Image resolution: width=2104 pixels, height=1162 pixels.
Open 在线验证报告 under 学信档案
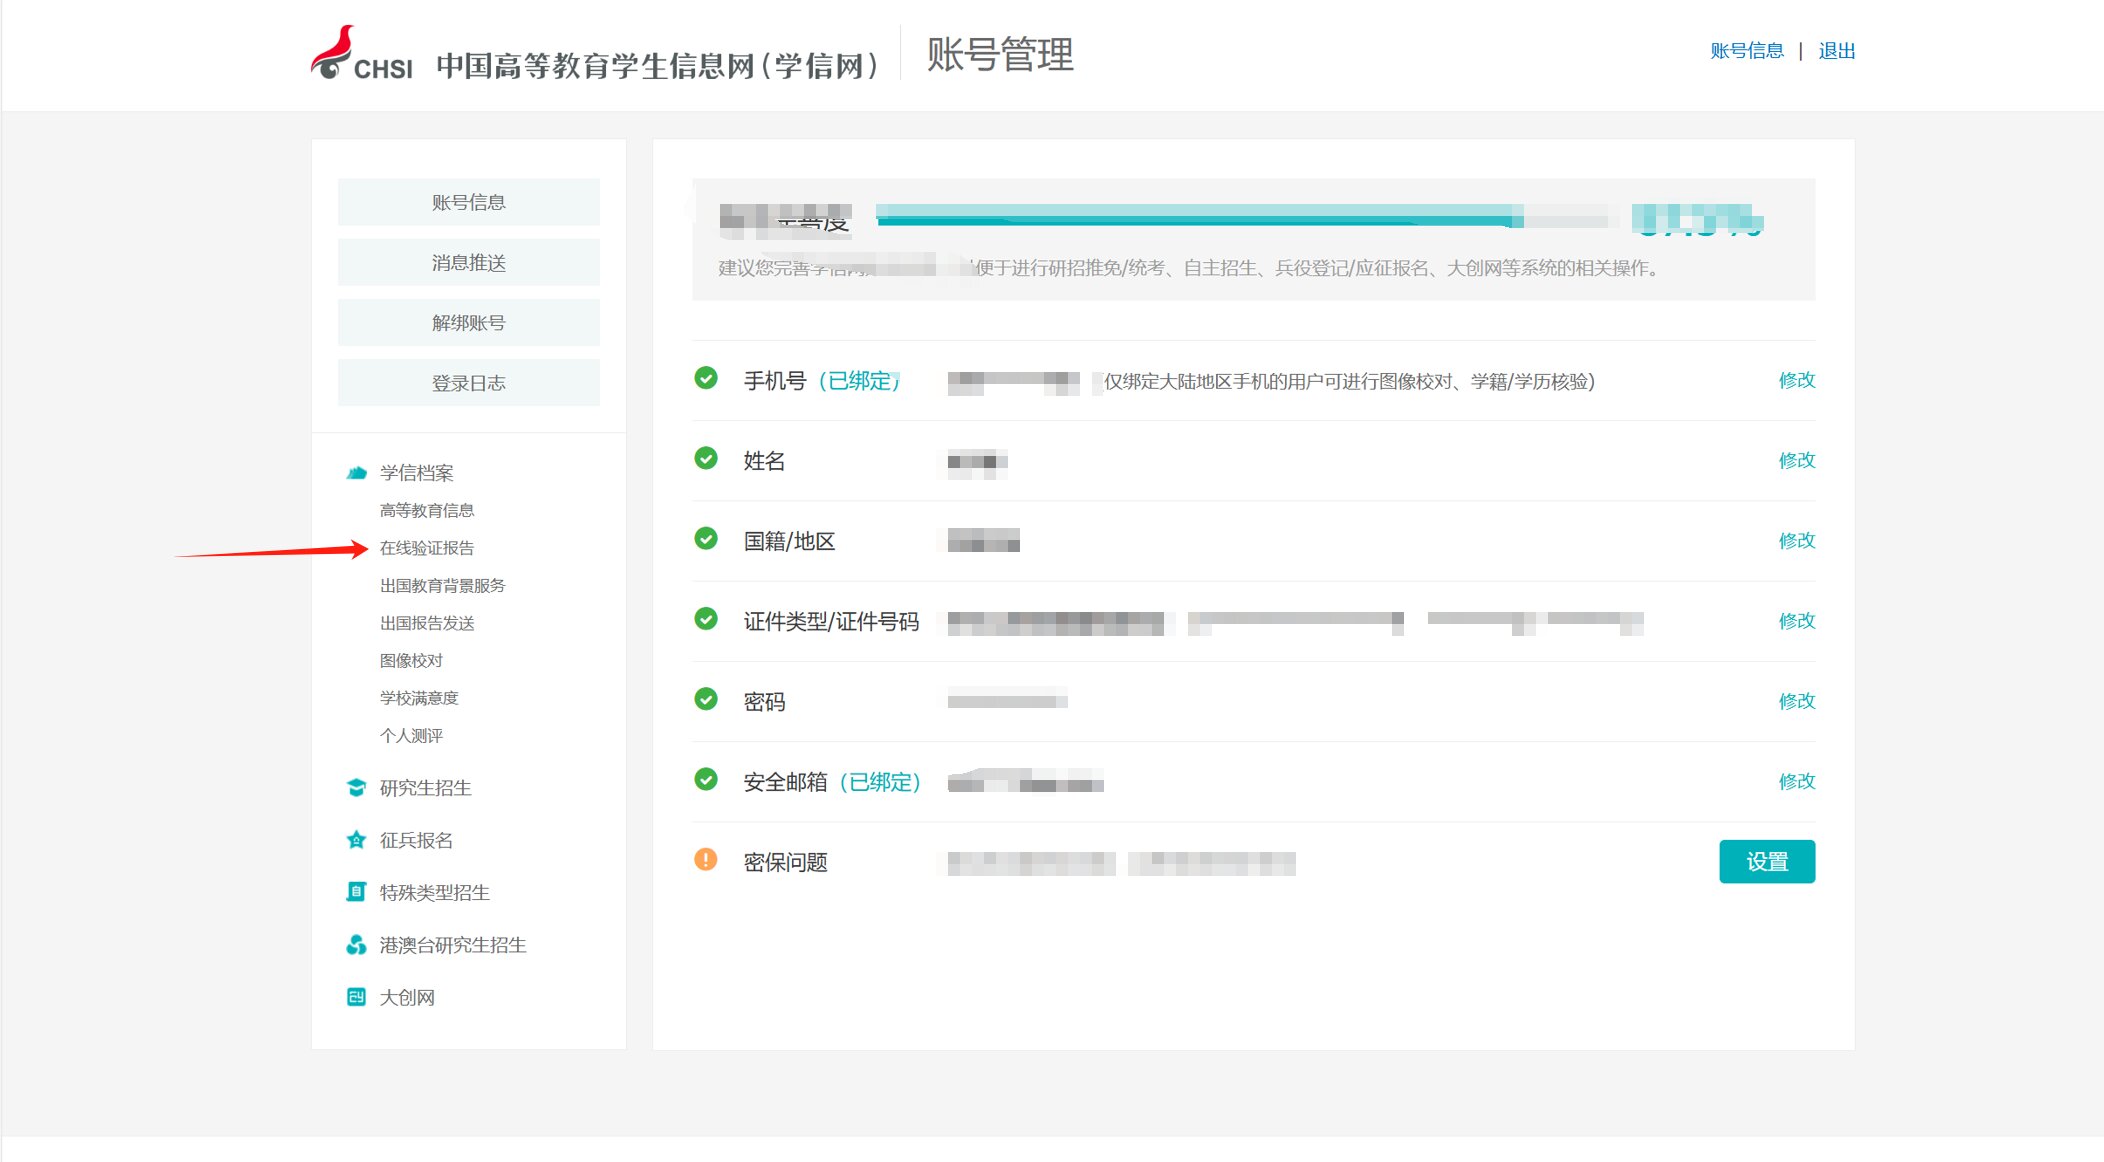click(427, 548)
